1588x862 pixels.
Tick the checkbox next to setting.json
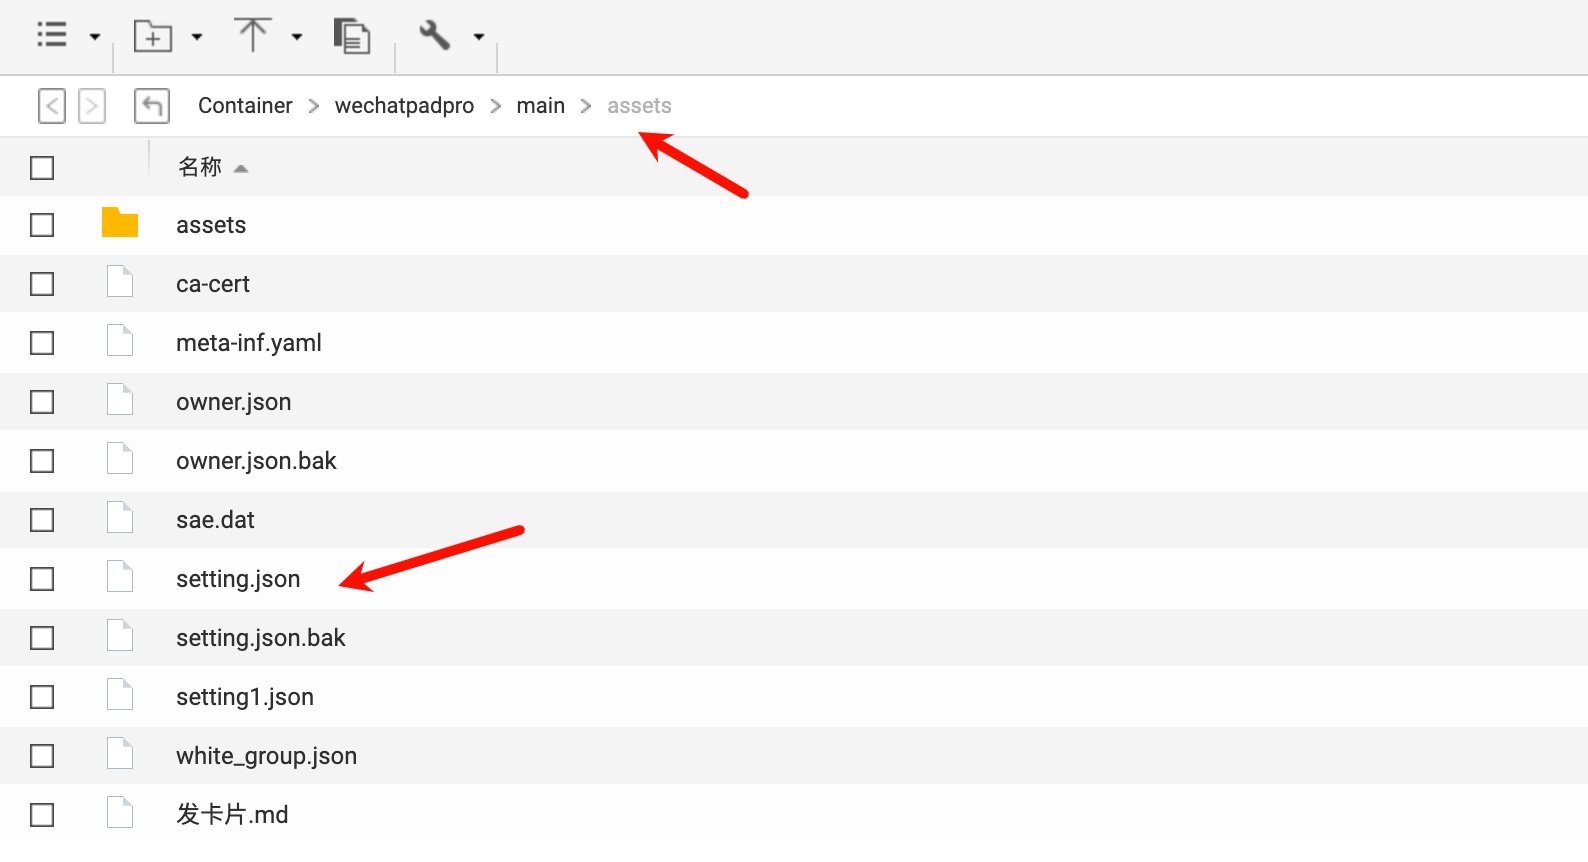coord(42,579)
